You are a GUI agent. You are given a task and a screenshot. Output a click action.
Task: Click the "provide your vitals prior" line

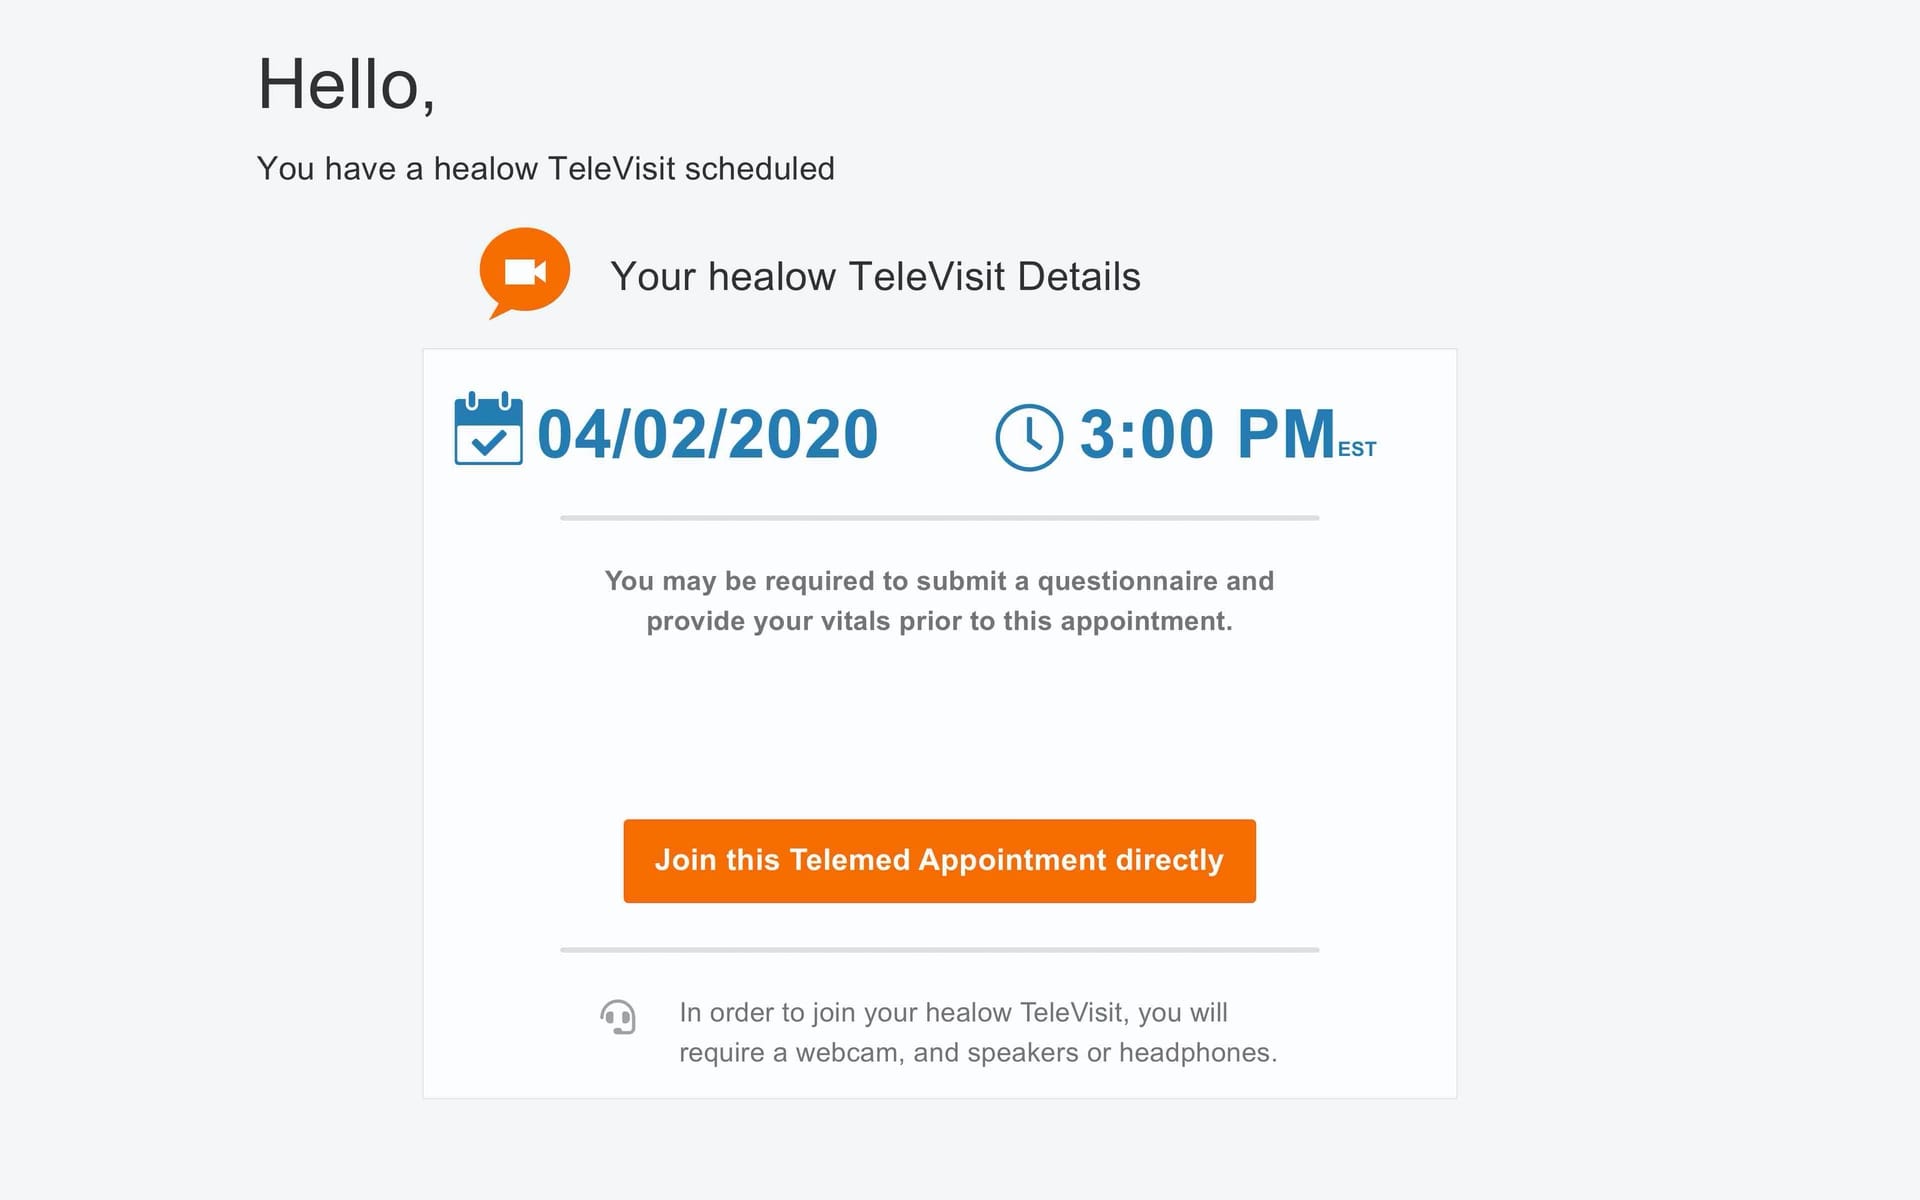tap(939, 621)
